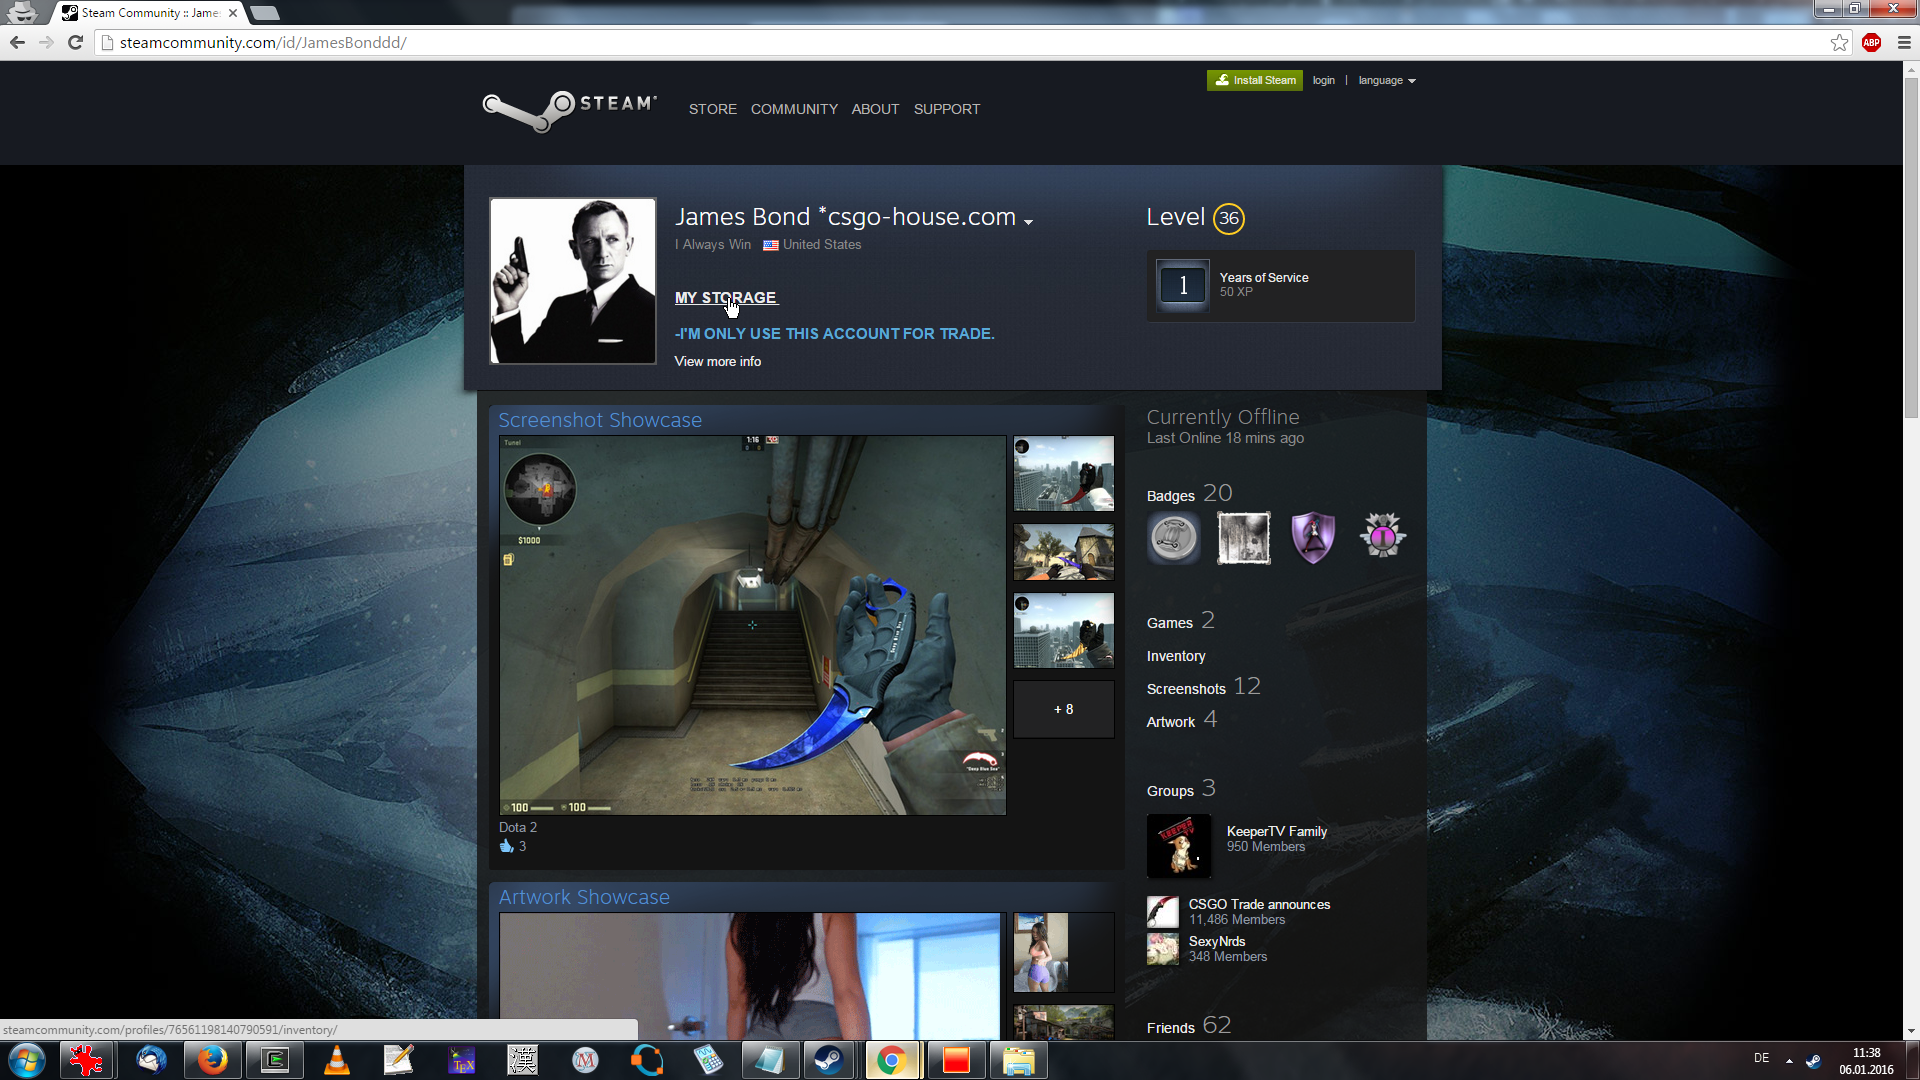Screen dimensions: 1920x1080
Task: Show hidden system tray icons arrow
Action: 1789,1060
